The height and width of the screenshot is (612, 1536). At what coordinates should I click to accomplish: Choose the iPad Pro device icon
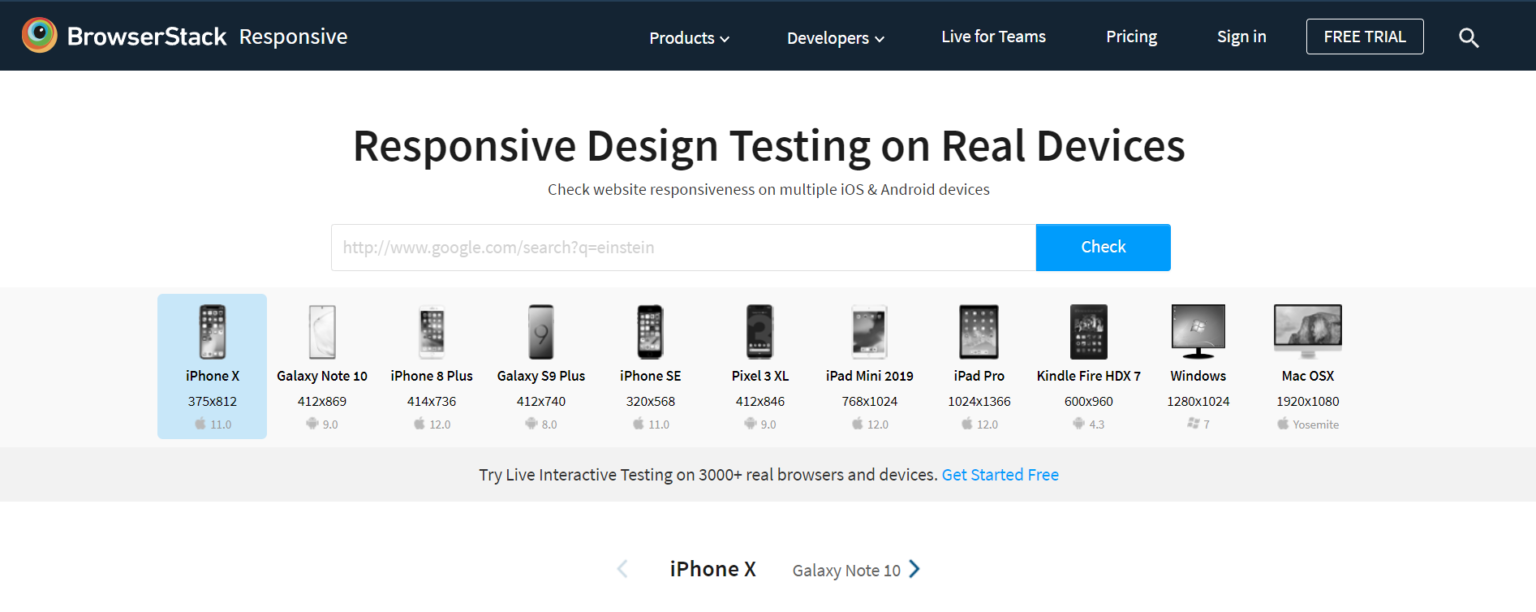pos(977,332)
